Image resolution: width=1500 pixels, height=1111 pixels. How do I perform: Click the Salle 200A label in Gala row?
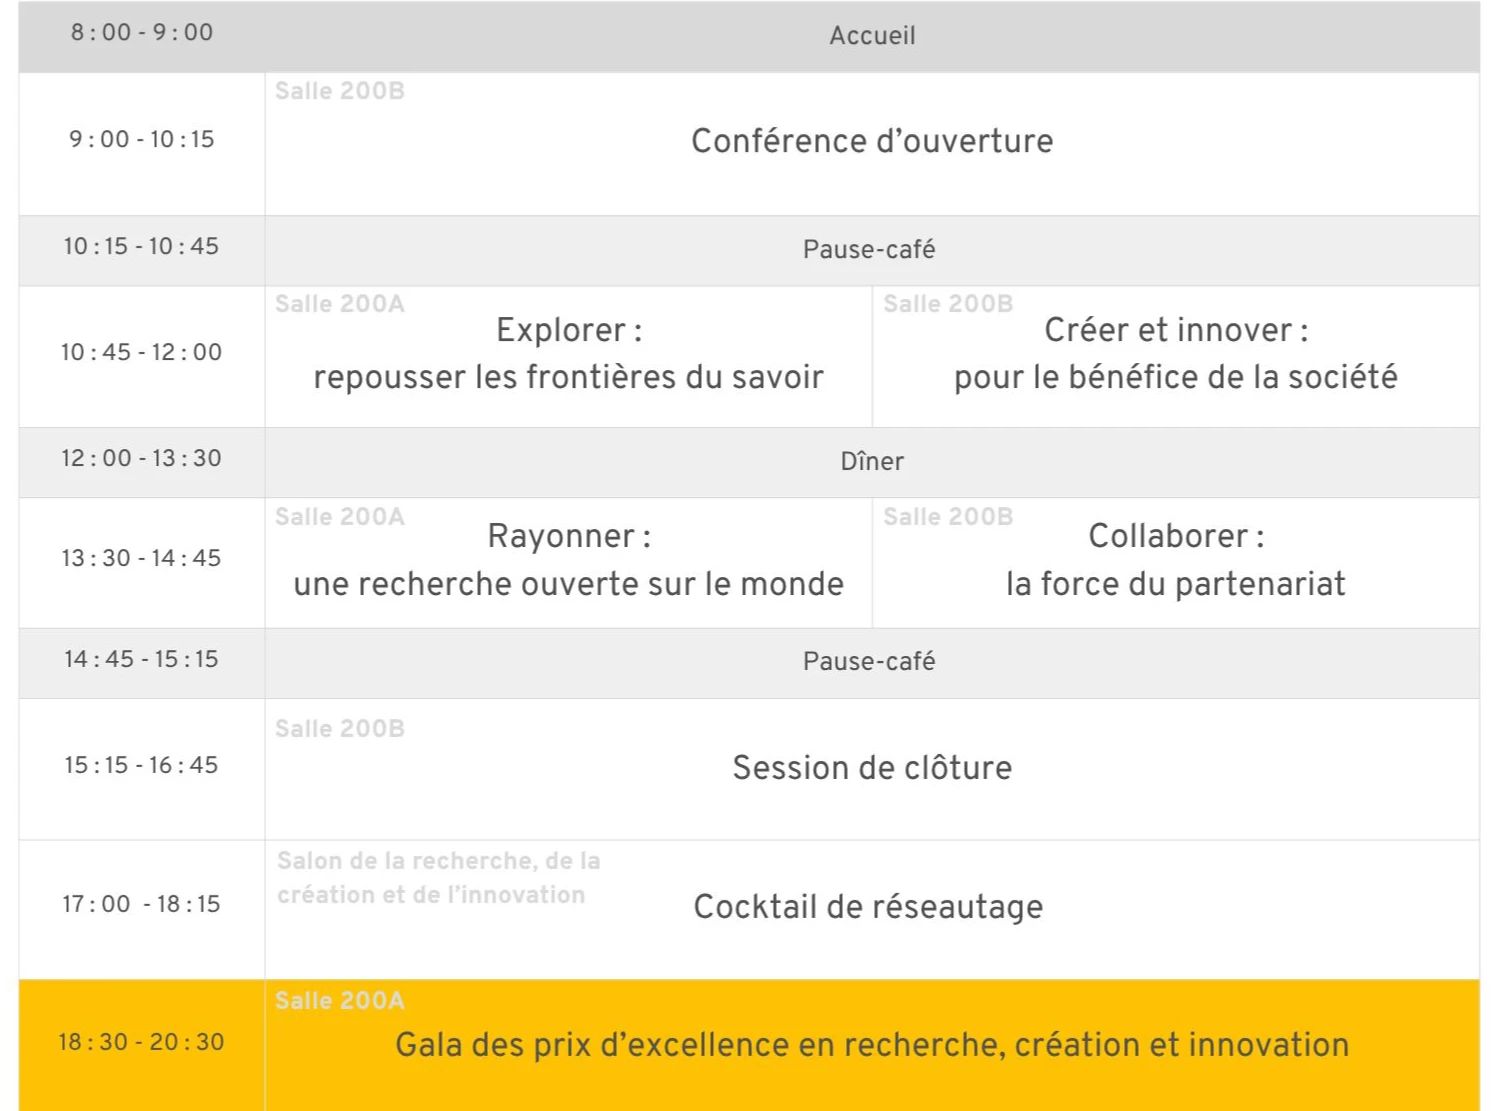tap(340, 1000)
